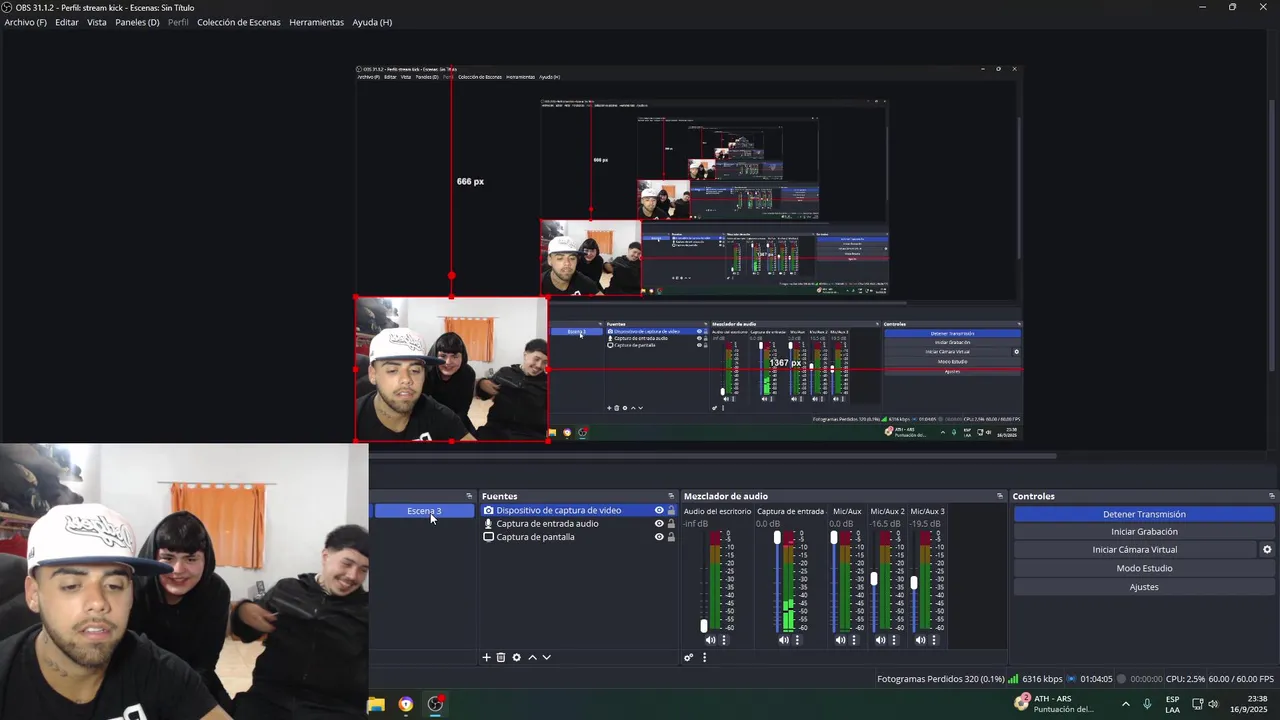Viewport: 1280px width, 720px height.
Task: Click the microphone icon in system tray
Action: (1147, 704)
